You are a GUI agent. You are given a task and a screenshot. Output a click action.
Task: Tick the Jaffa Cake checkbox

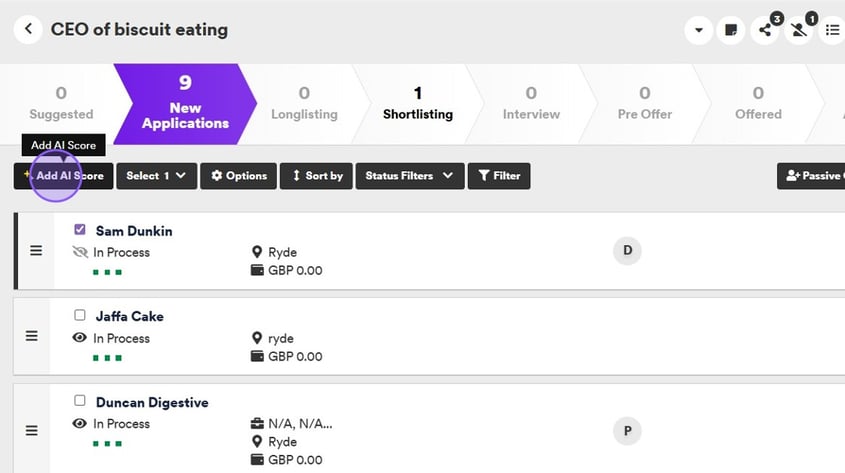pyautogui.click(x=80, y=316)
